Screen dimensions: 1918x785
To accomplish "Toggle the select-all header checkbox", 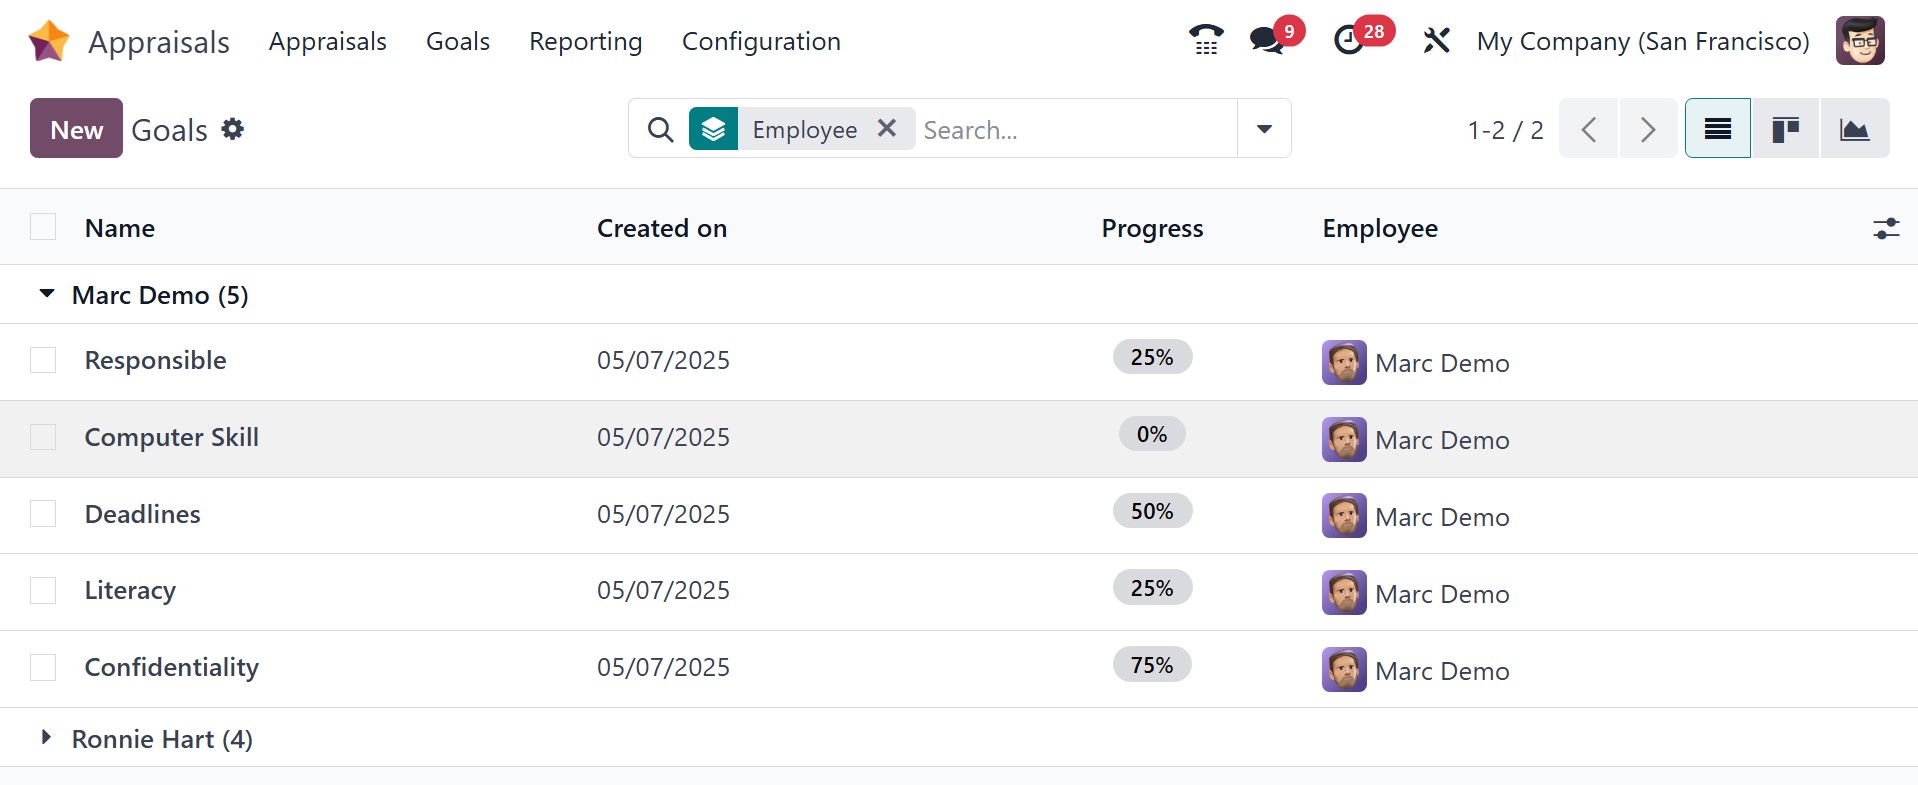I will [x=43, y=228].
